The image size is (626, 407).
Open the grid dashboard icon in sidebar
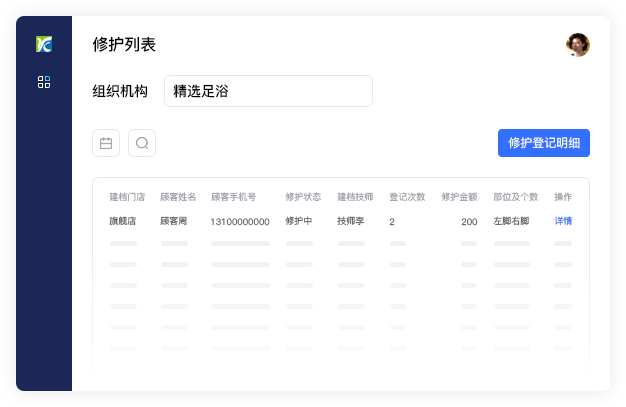point(44,82)
